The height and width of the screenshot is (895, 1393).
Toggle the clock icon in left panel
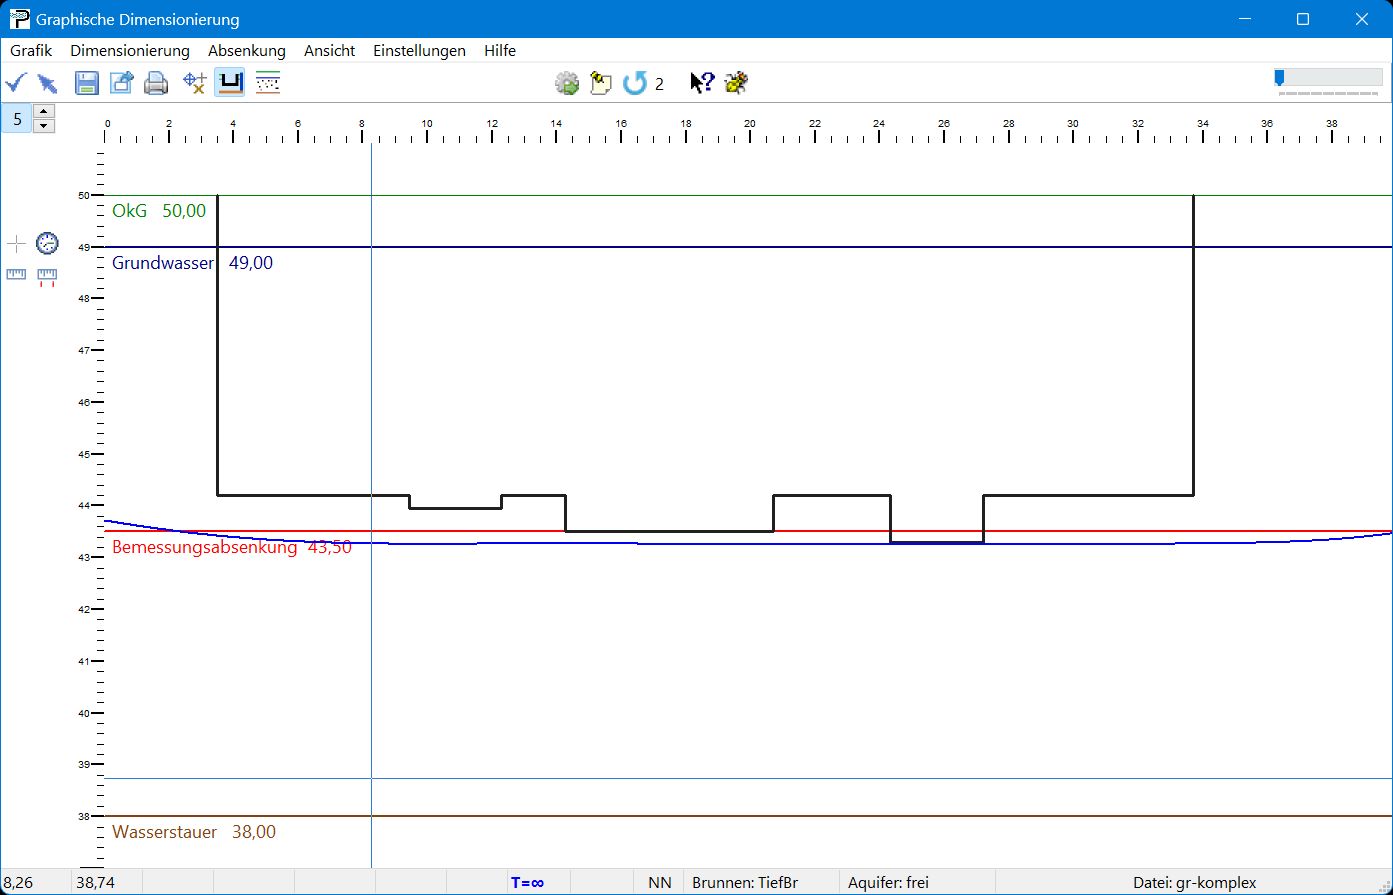pos(47,243)
